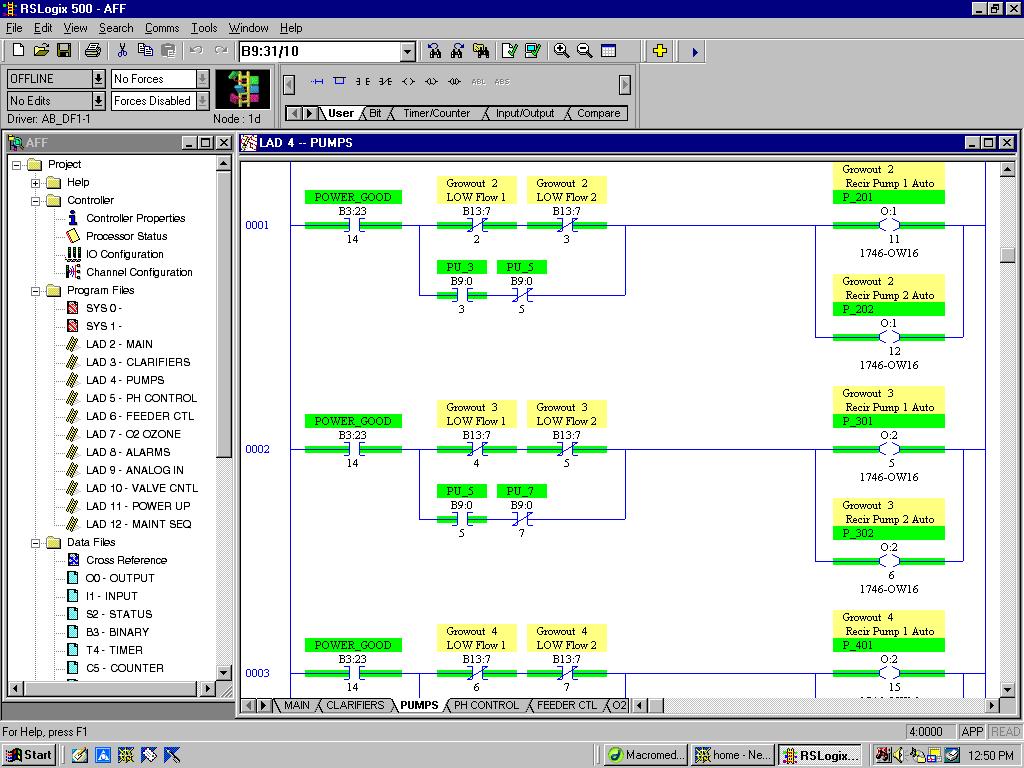Click the ladder window vertical scrollbar thumb
The width and height of the screenshot is (1024, 768).
[1008, 255]
